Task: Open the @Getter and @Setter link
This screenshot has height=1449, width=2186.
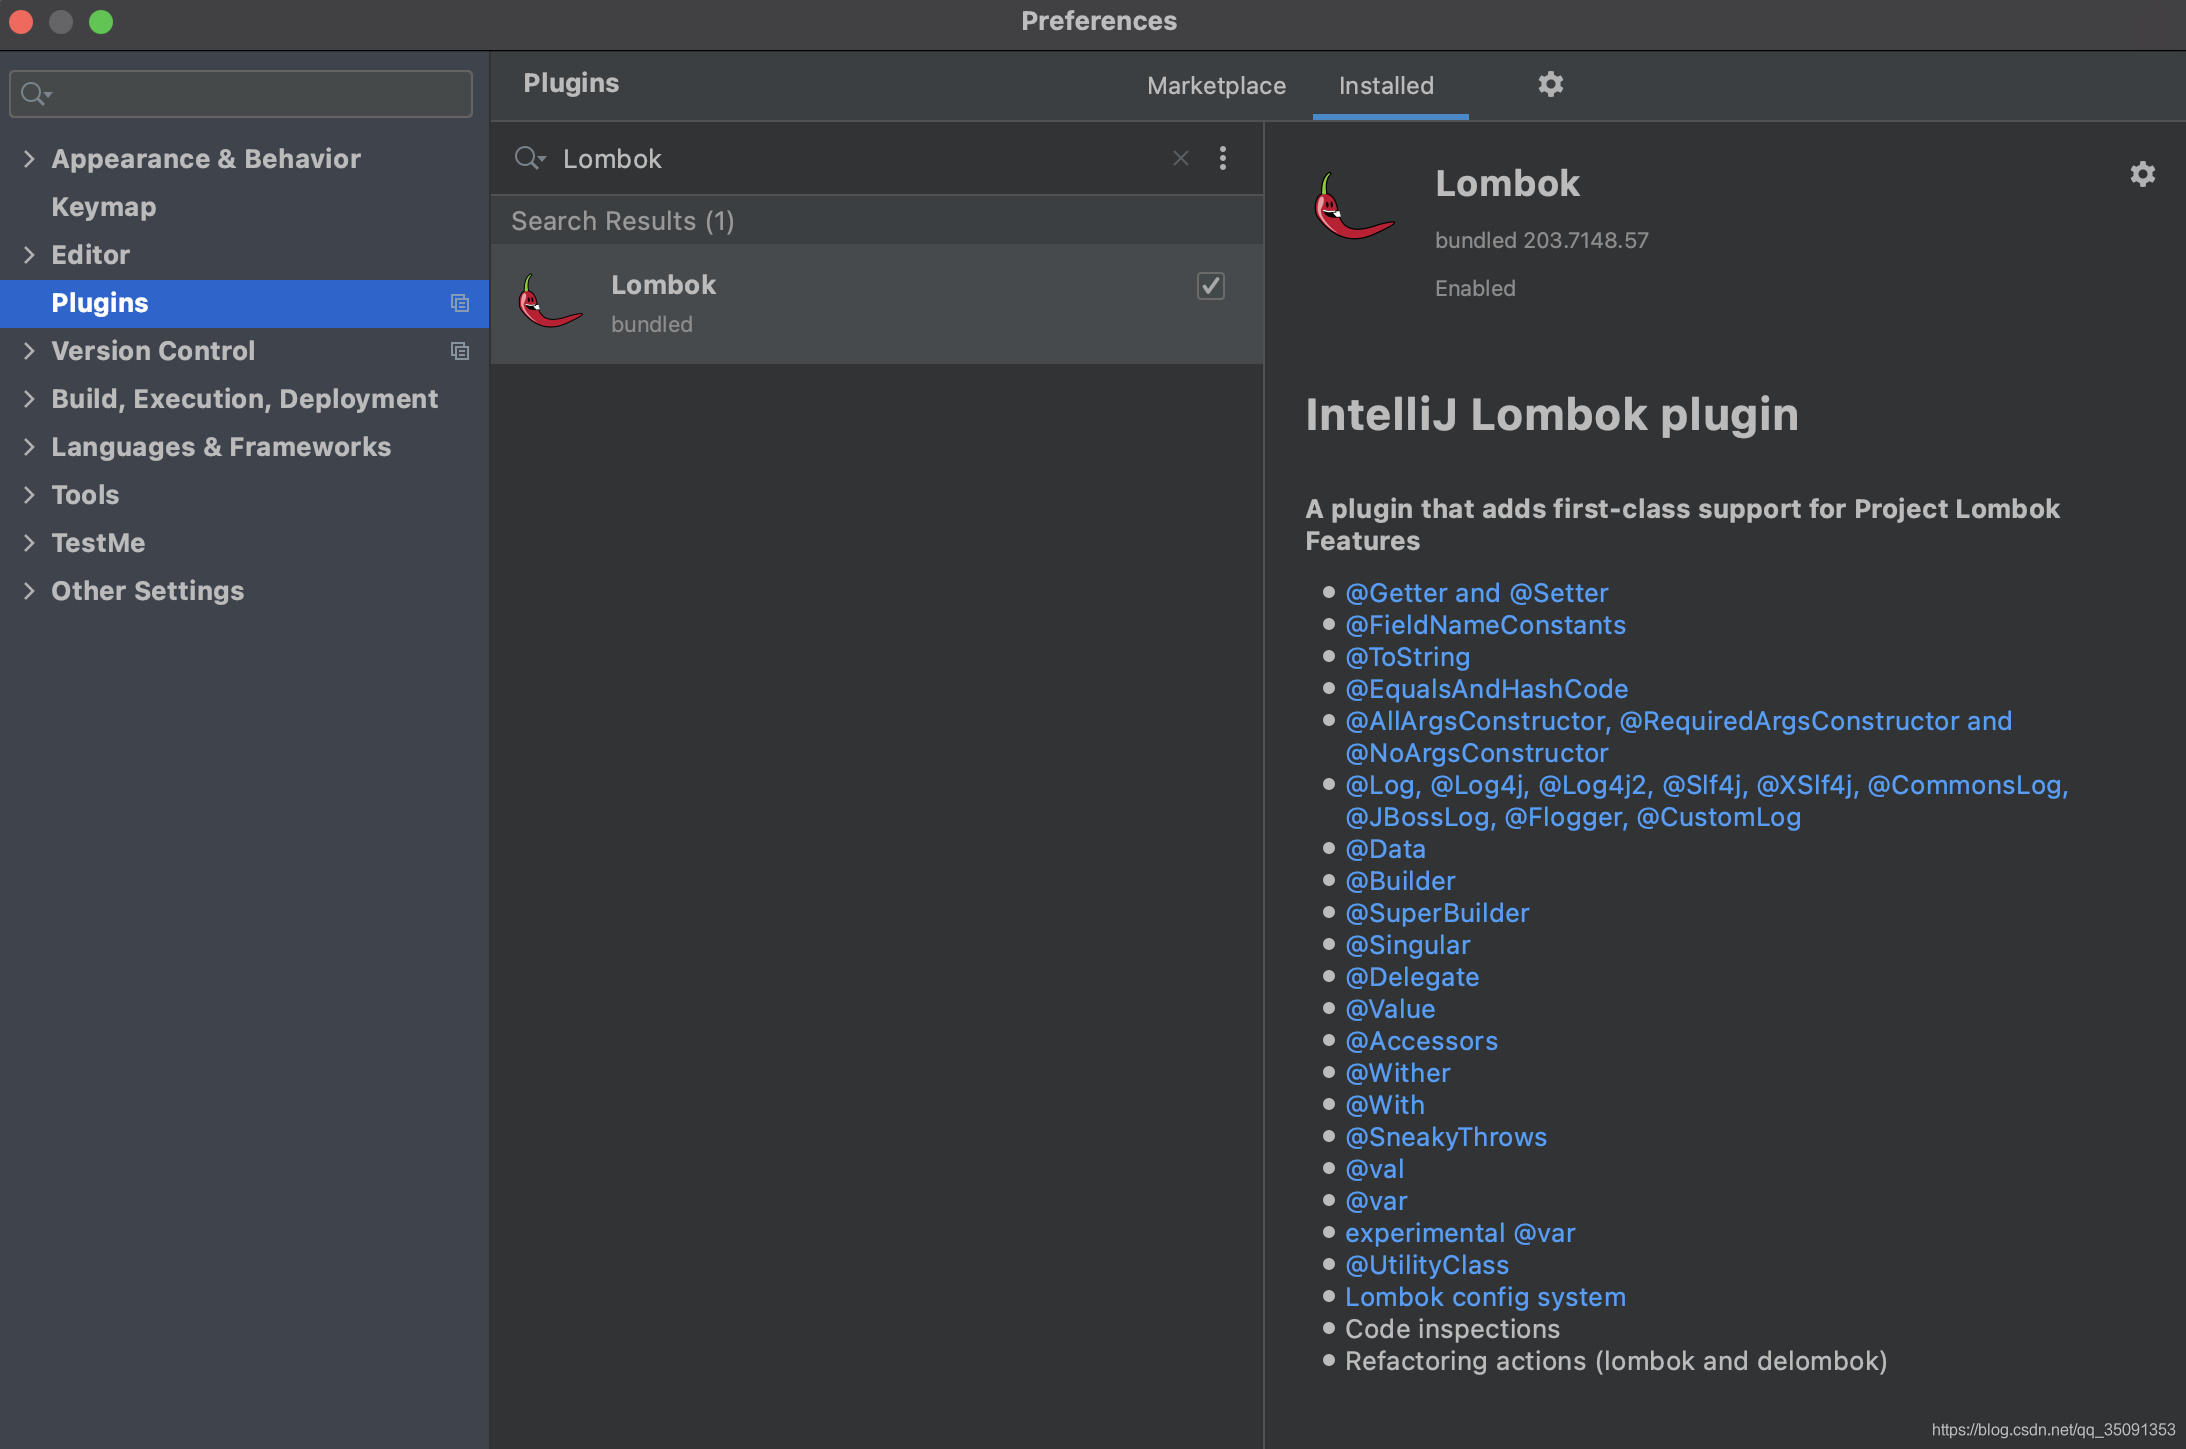Action: tap(1476, 593)
